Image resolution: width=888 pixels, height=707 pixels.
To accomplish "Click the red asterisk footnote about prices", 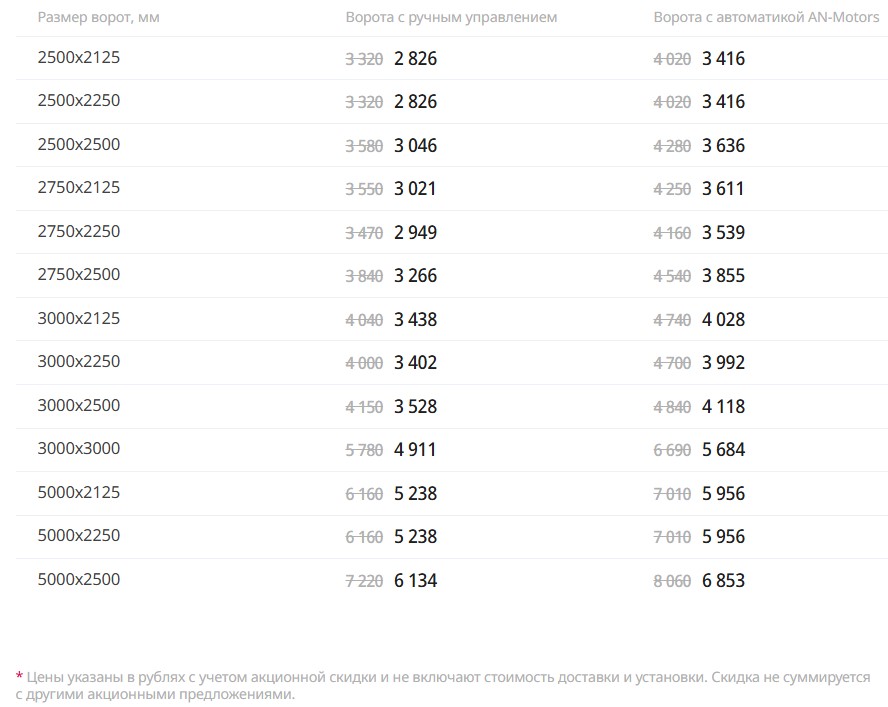I will click(19, 677).
